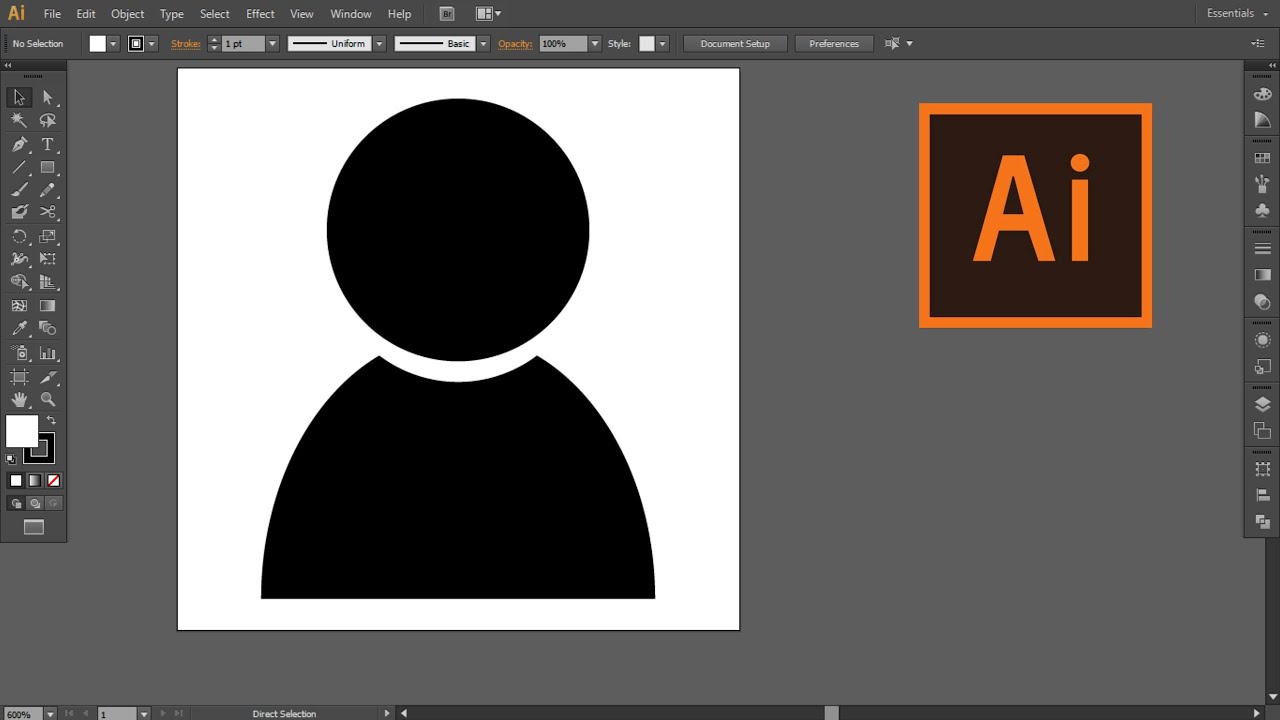Open the Object menu

coord(128,14)
